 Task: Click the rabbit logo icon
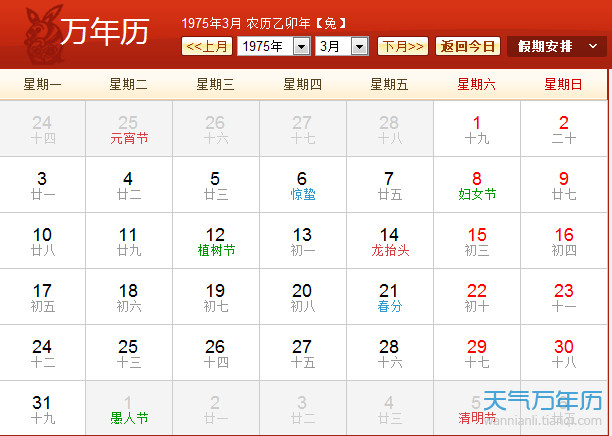(43, 34)
